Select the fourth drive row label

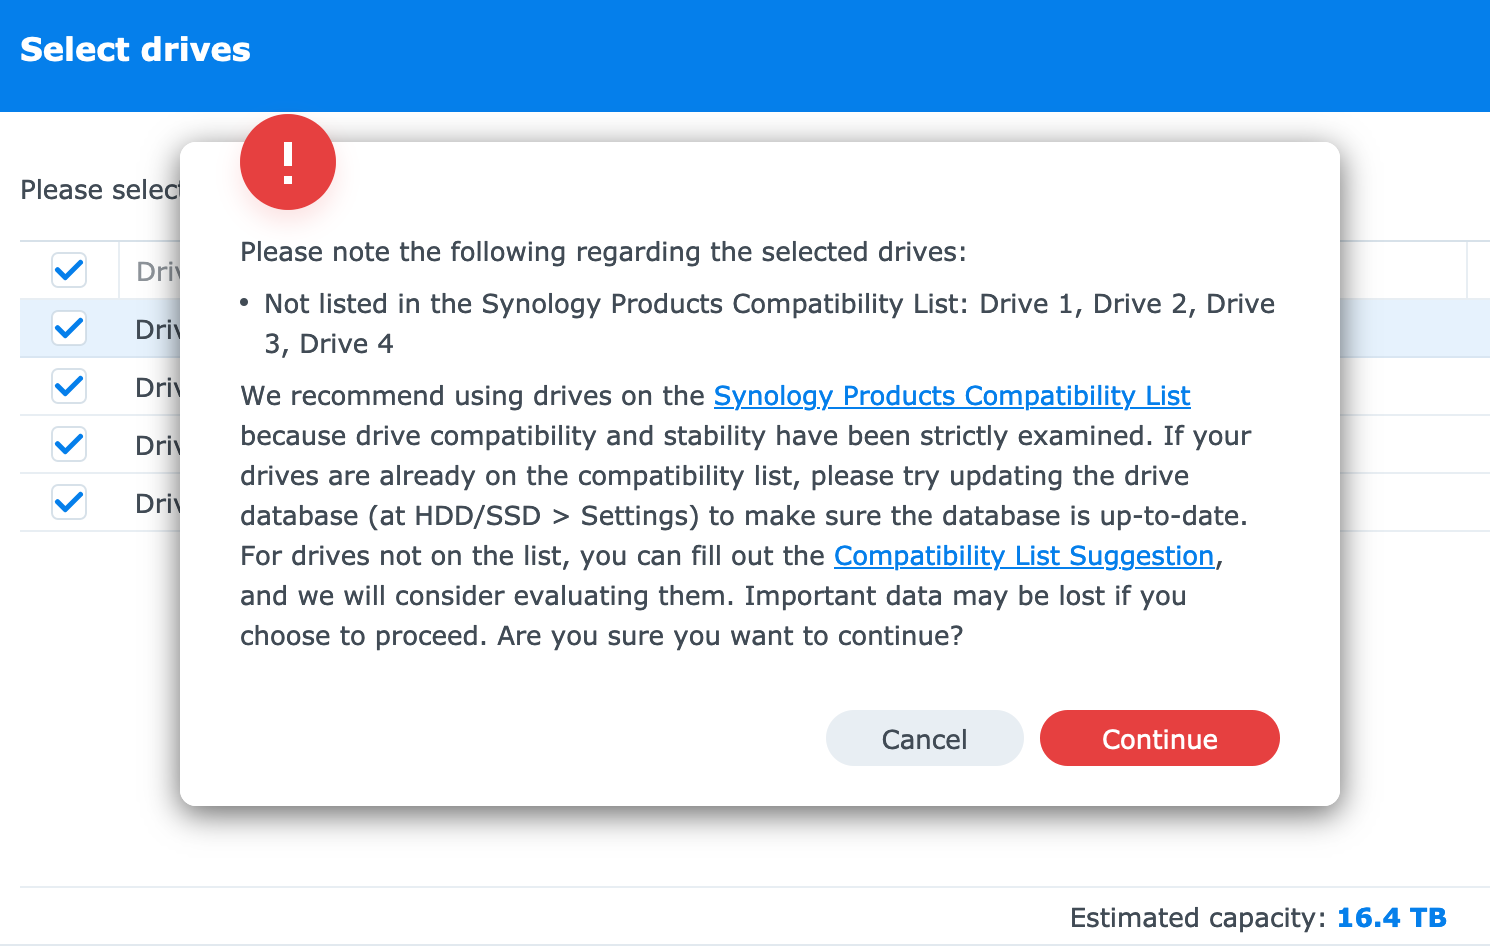pyautogui.click(x=158, y=503)
